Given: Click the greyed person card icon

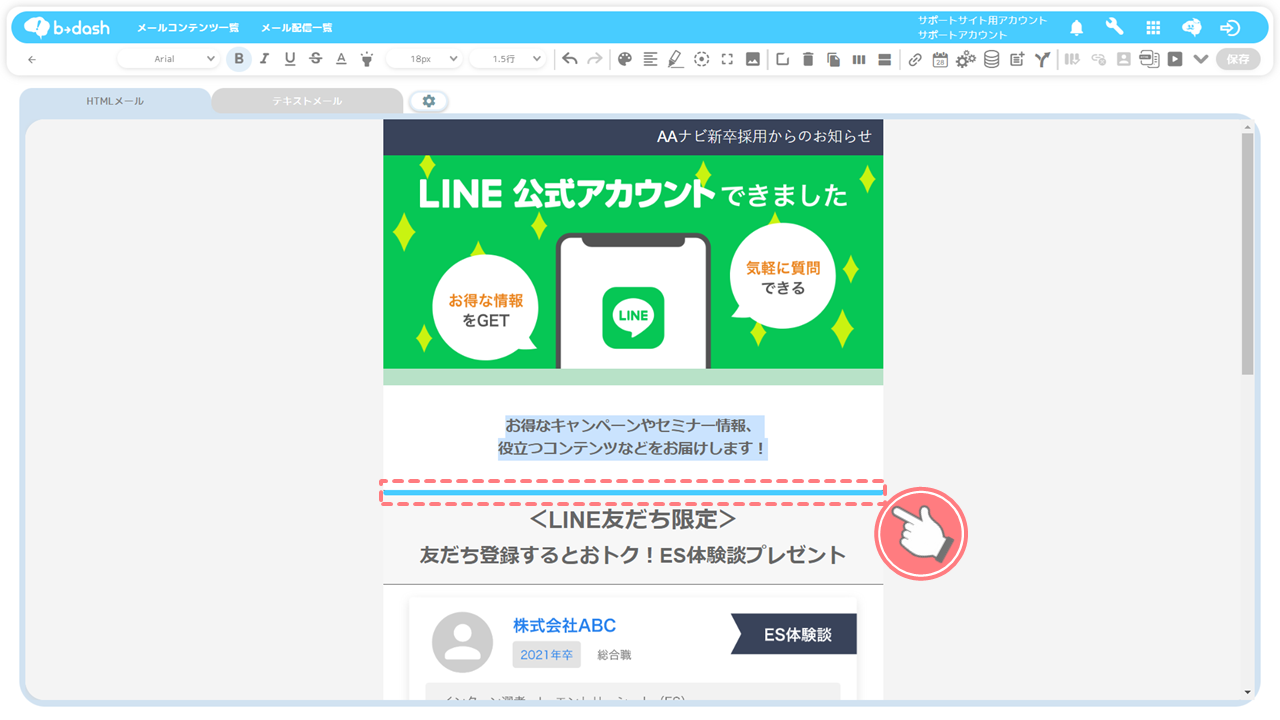Looking at the screenshot, I should click(1124, 59).
